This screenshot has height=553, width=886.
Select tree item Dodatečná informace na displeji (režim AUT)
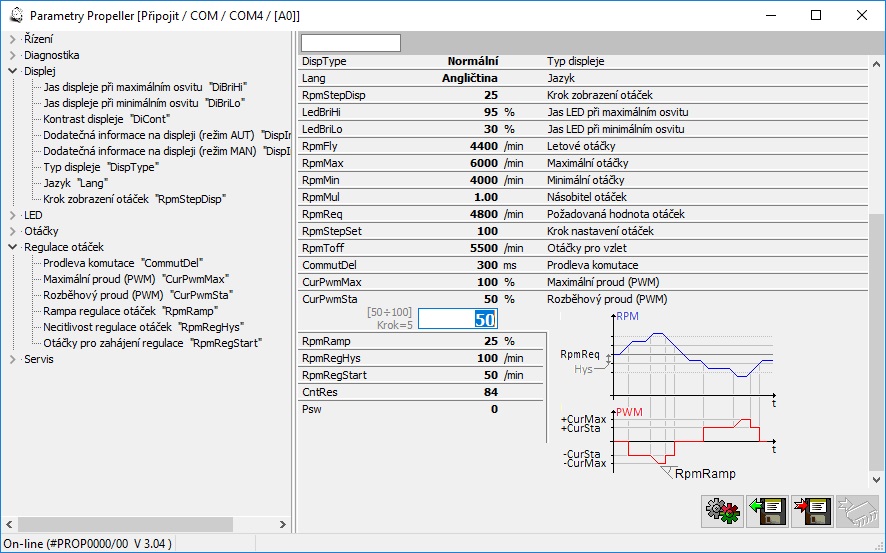167,135
